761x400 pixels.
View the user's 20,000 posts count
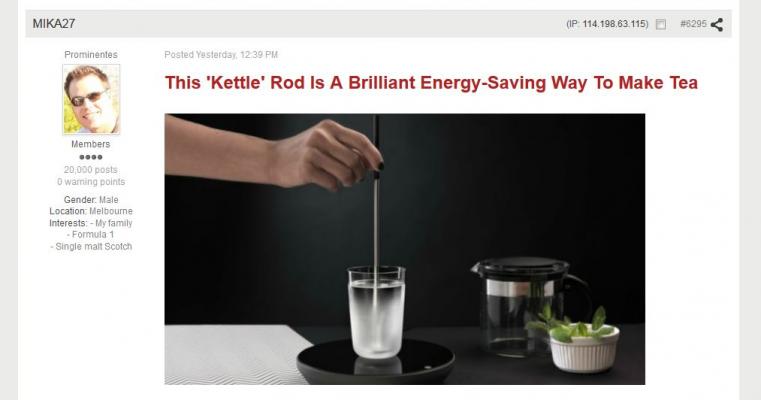91,169
